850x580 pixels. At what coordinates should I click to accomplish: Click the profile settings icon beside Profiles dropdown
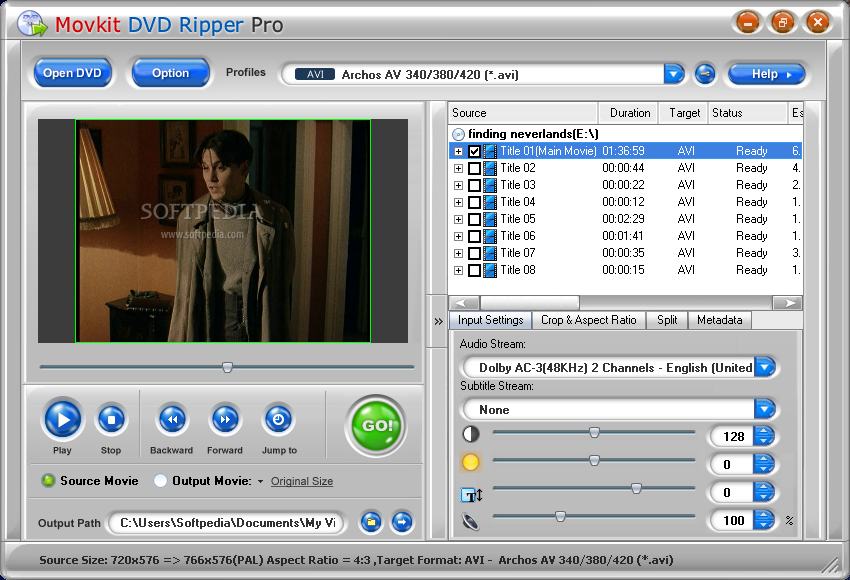click(705, 74)
